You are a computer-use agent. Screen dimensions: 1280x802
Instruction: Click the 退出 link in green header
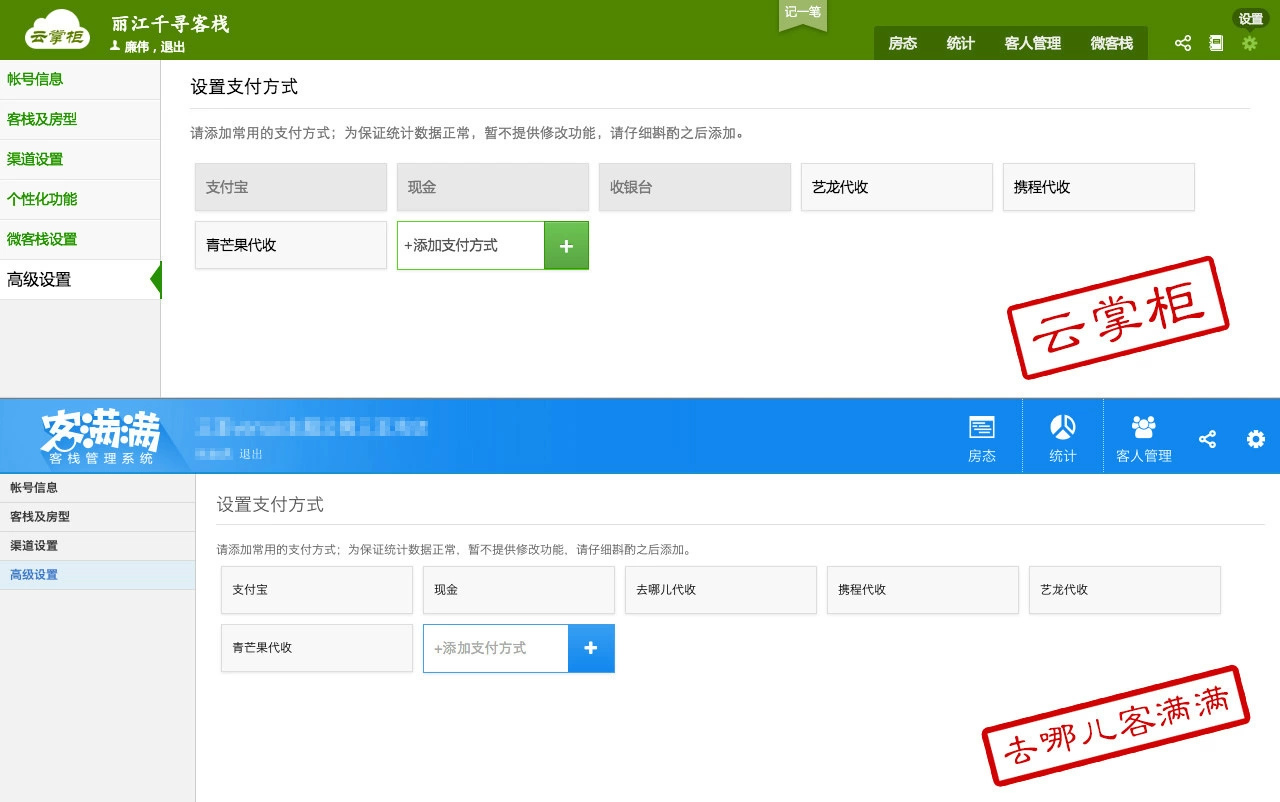point(173,47)
